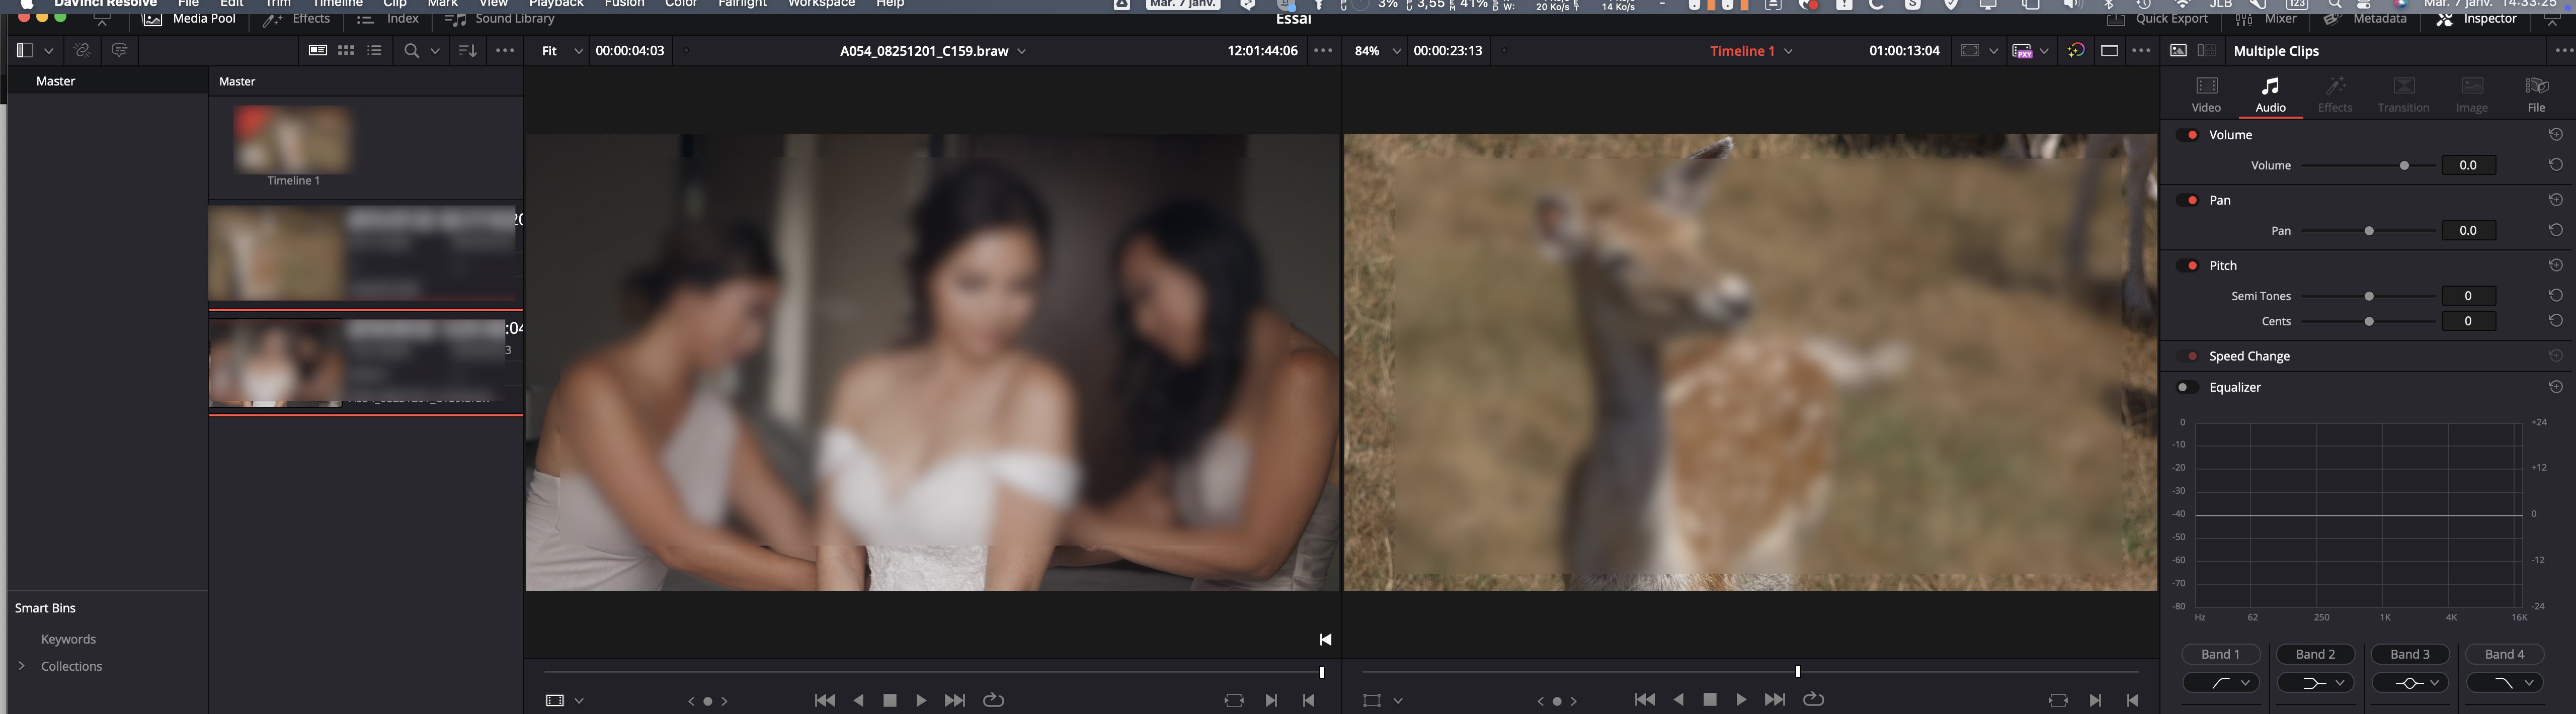Toggle loop playback in timeline viewer
This screenshot has width=2576, height=714.
coord(1813,700)
